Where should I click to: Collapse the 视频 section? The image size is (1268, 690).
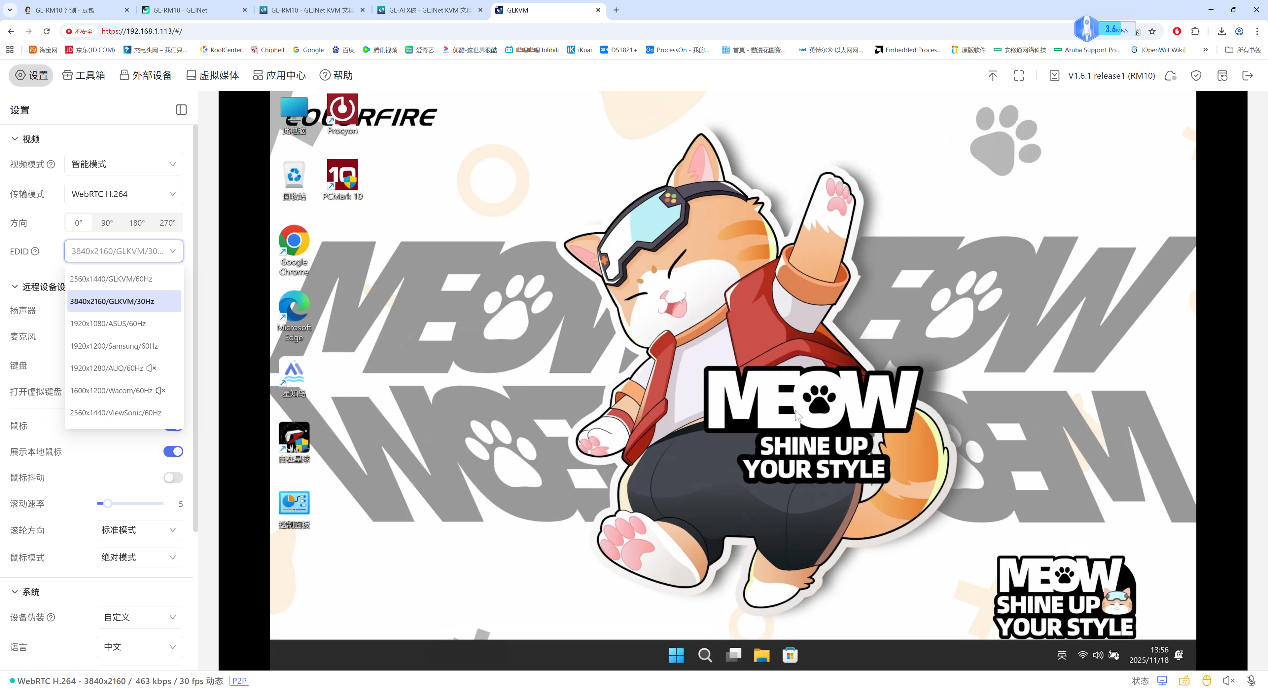16,139
